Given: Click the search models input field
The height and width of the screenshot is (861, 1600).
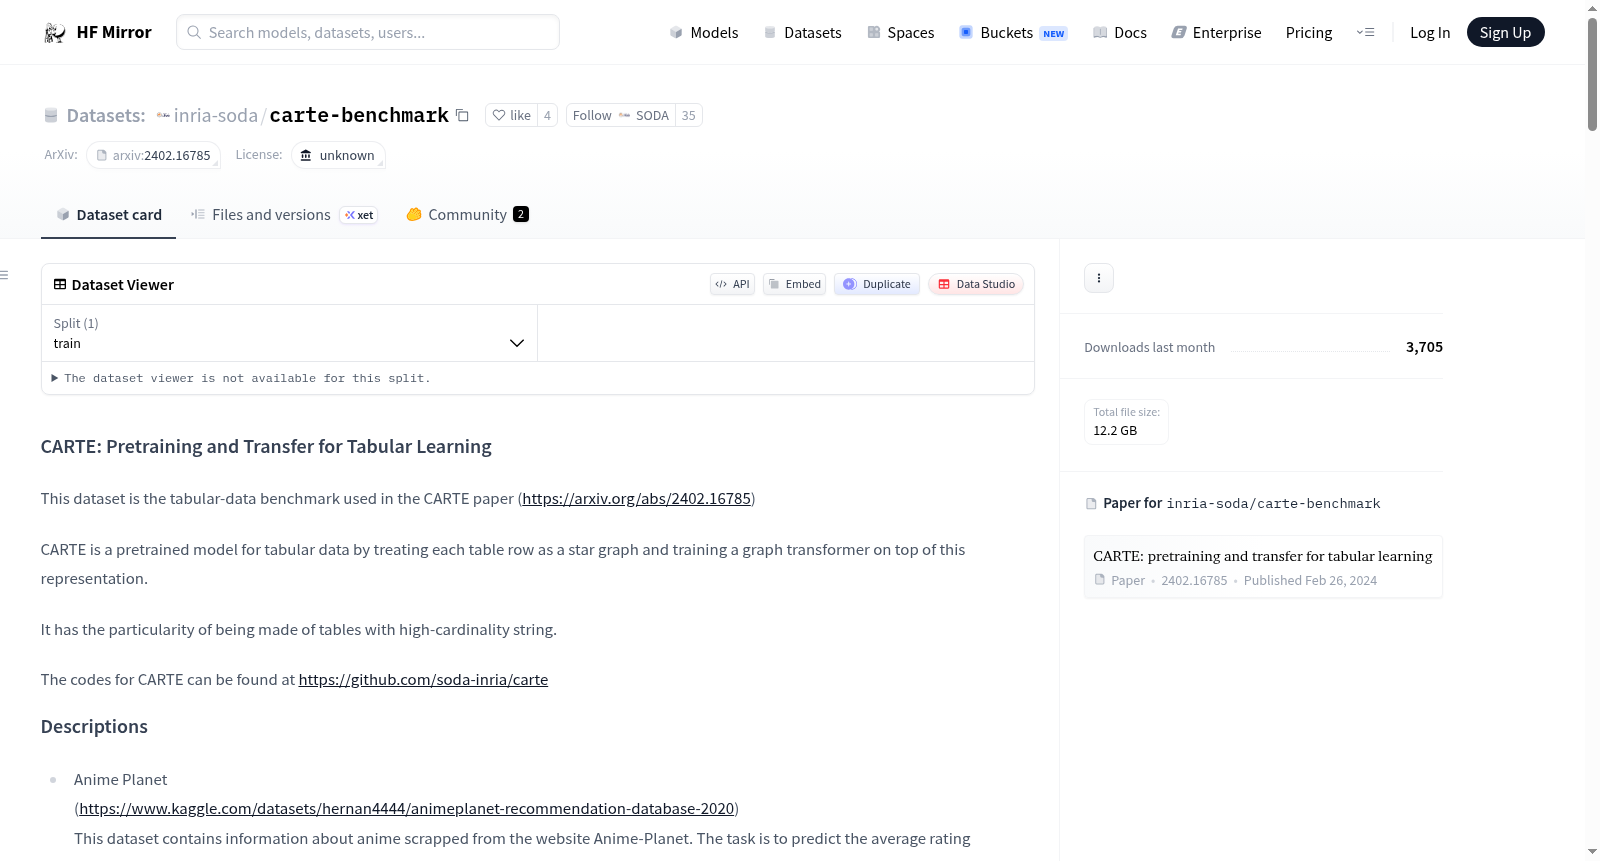Looking at the screenshot, I should pyautogui.click(x=368, y=32).
